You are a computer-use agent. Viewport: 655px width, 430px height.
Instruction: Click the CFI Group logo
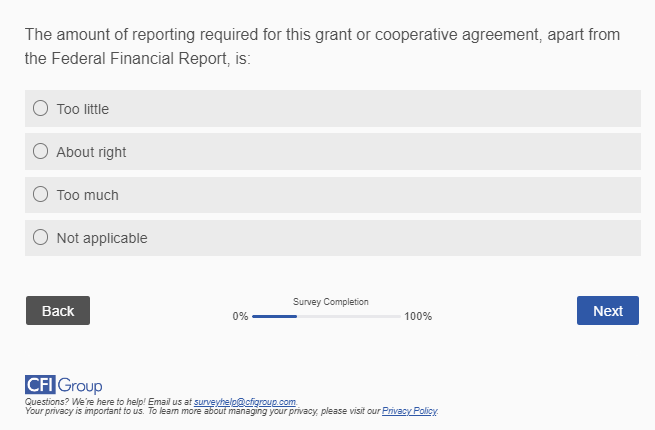point(63,385)
